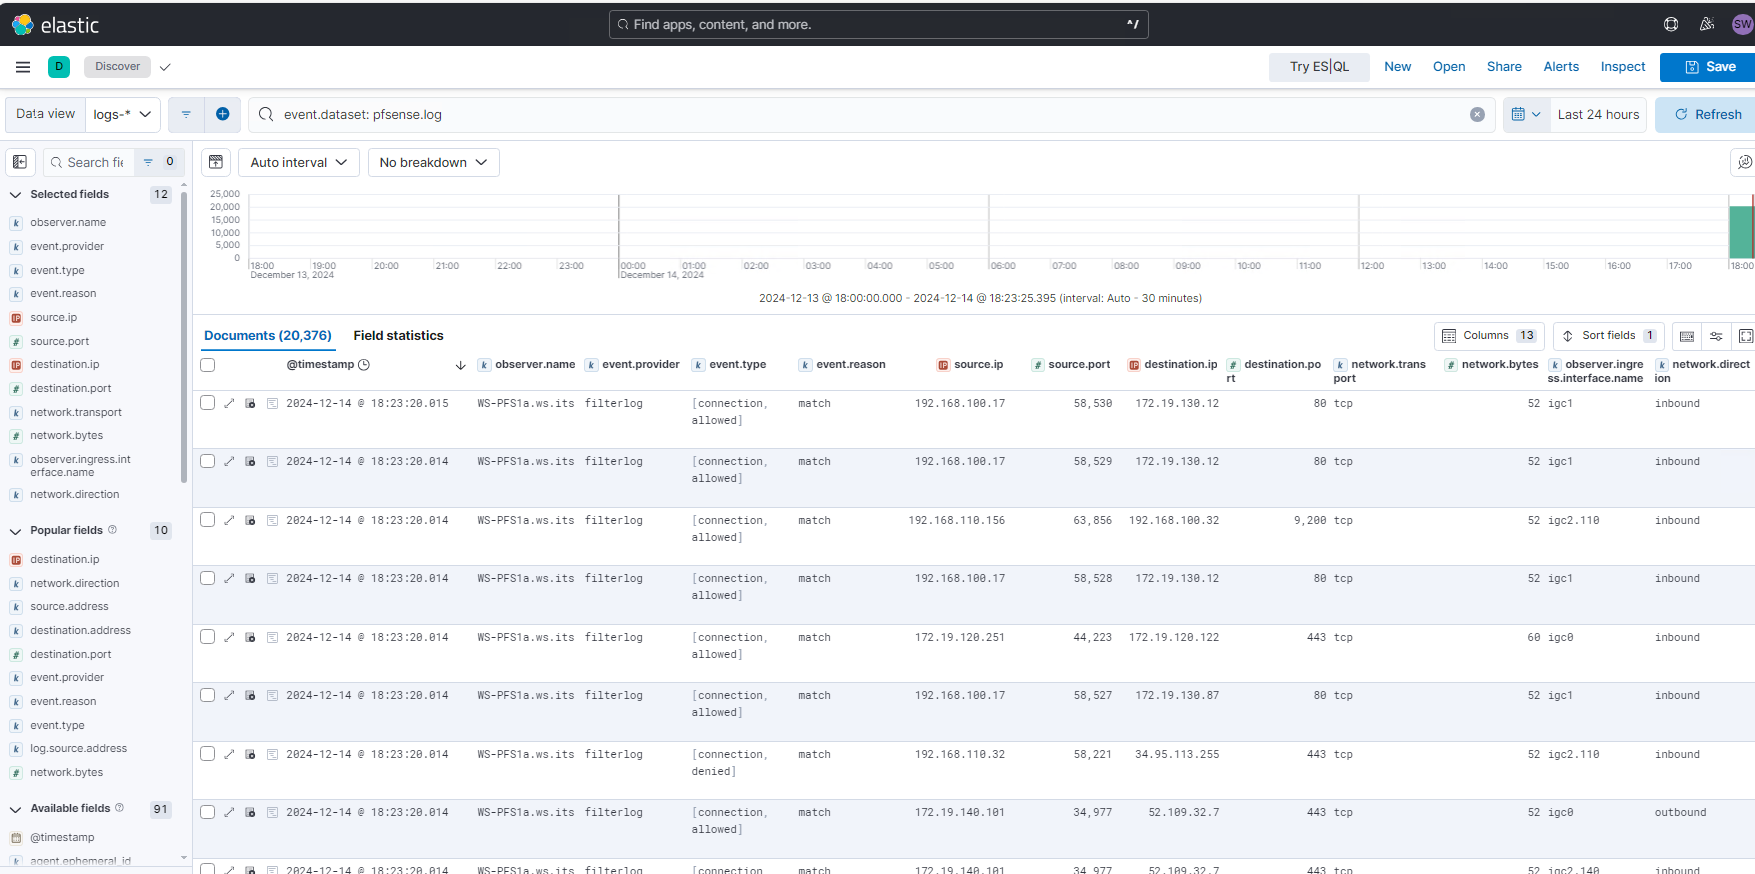Viewport: 1755px width, 874px height.
Task: Check the row with source port 58,529
Action: tap(208, 461)
